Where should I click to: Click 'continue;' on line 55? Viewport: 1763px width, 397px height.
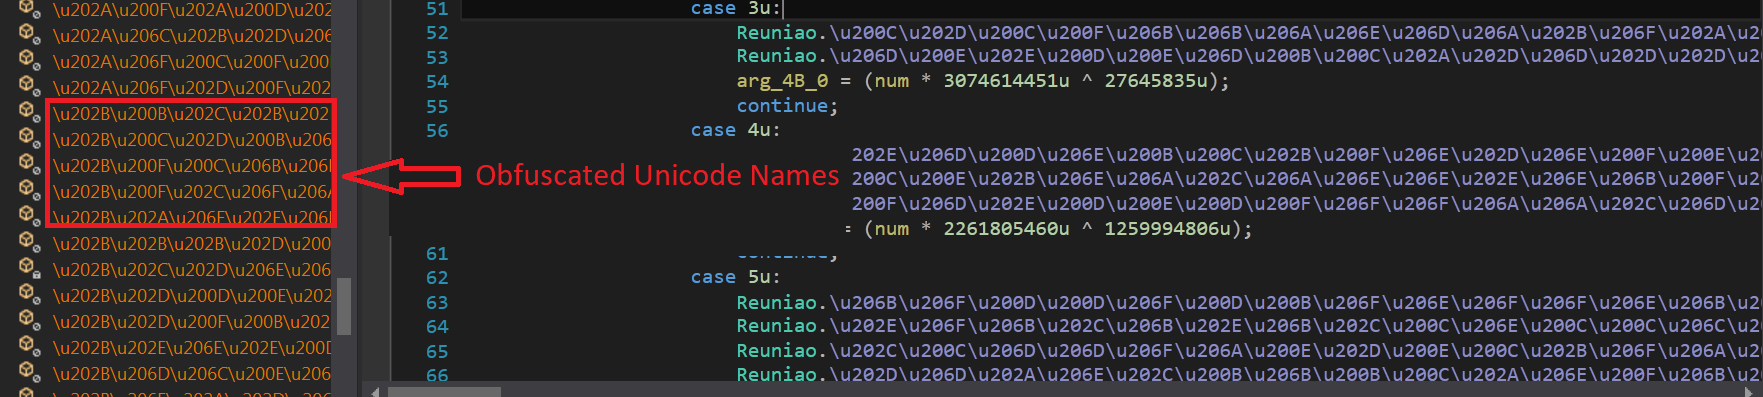[x=787, y=106]
